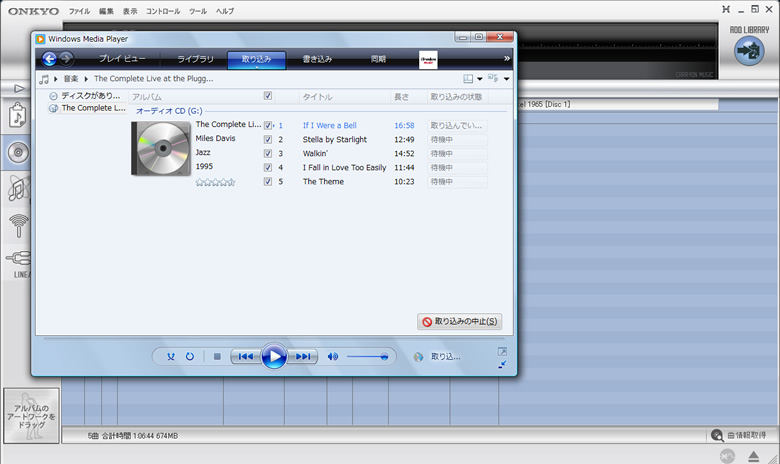
Task: Select the 取り込み tab
Action: [257, 59]
